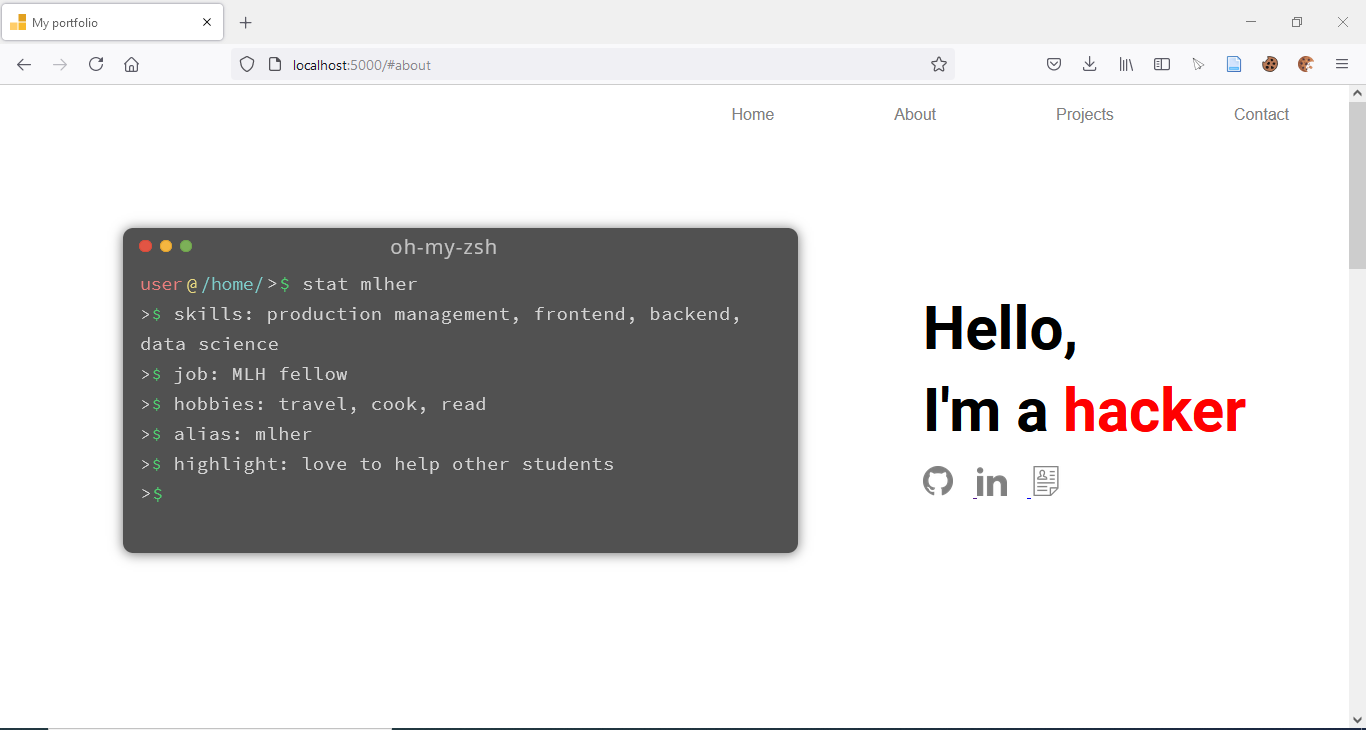
Task: Click the skills terminal line
Action: click(x=441, y=329)
